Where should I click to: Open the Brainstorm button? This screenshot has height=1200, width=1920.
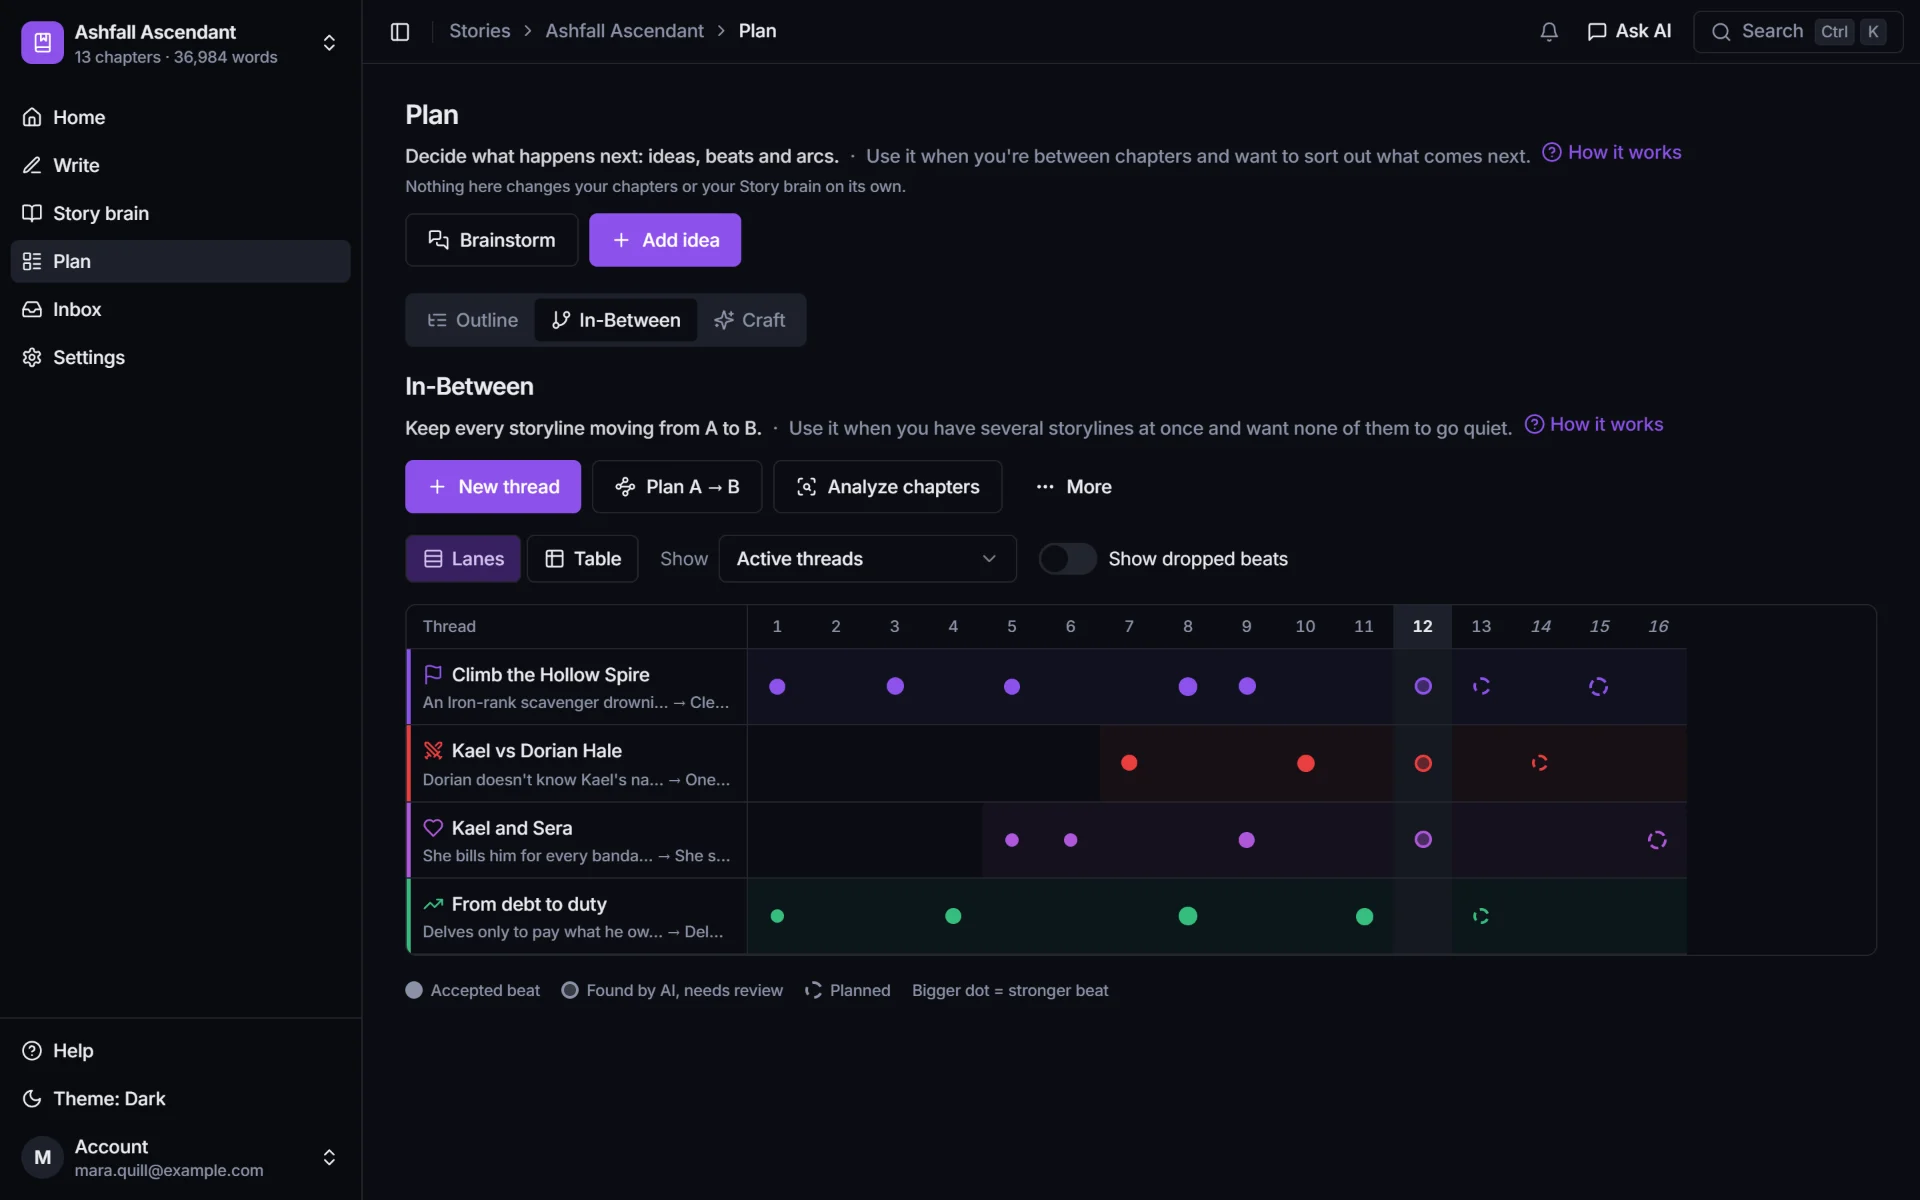(492, 240)
